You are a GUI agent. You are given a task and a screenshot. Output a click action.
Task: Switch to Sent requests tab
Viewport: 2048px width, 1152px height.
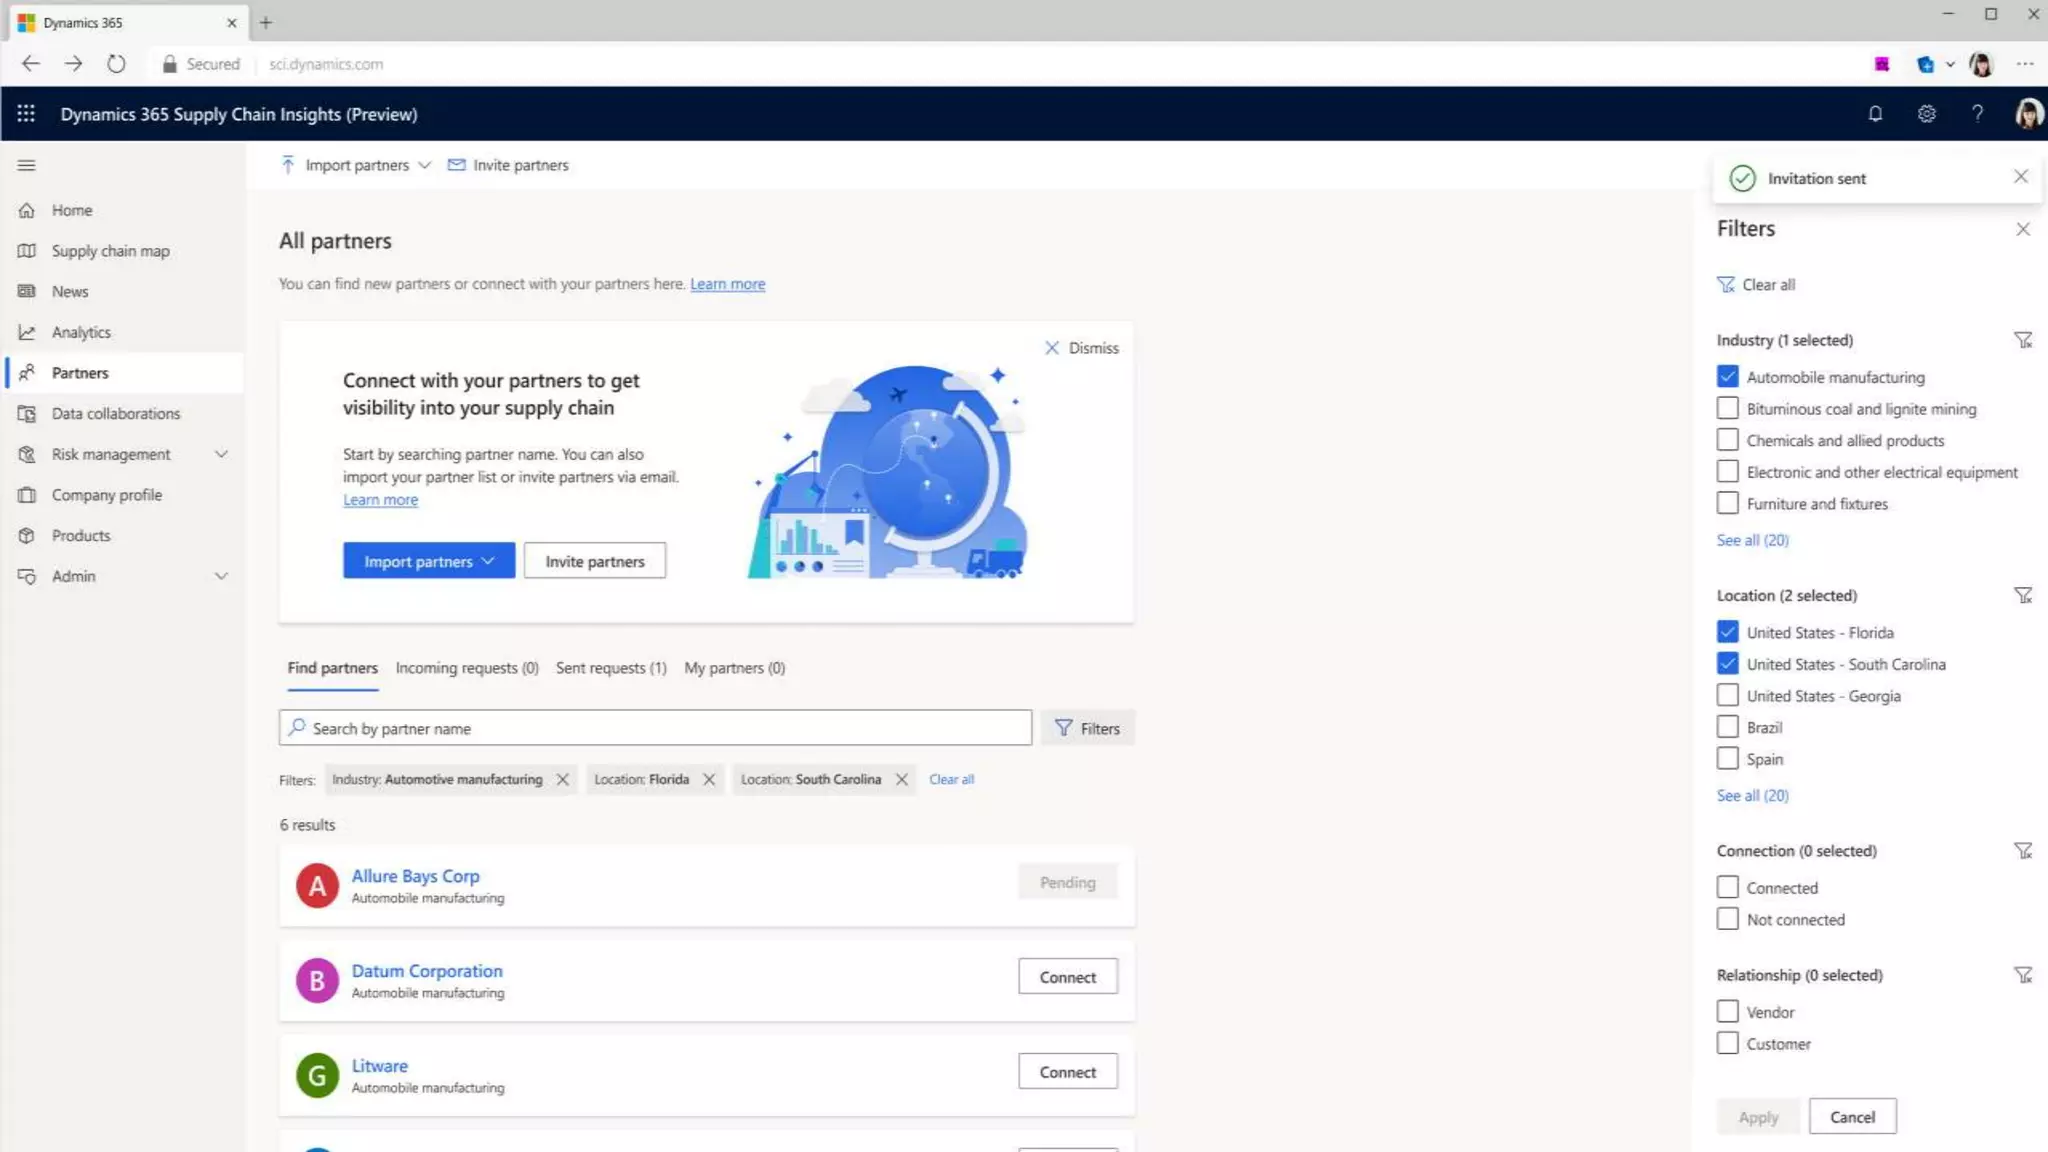pos(610,668)
